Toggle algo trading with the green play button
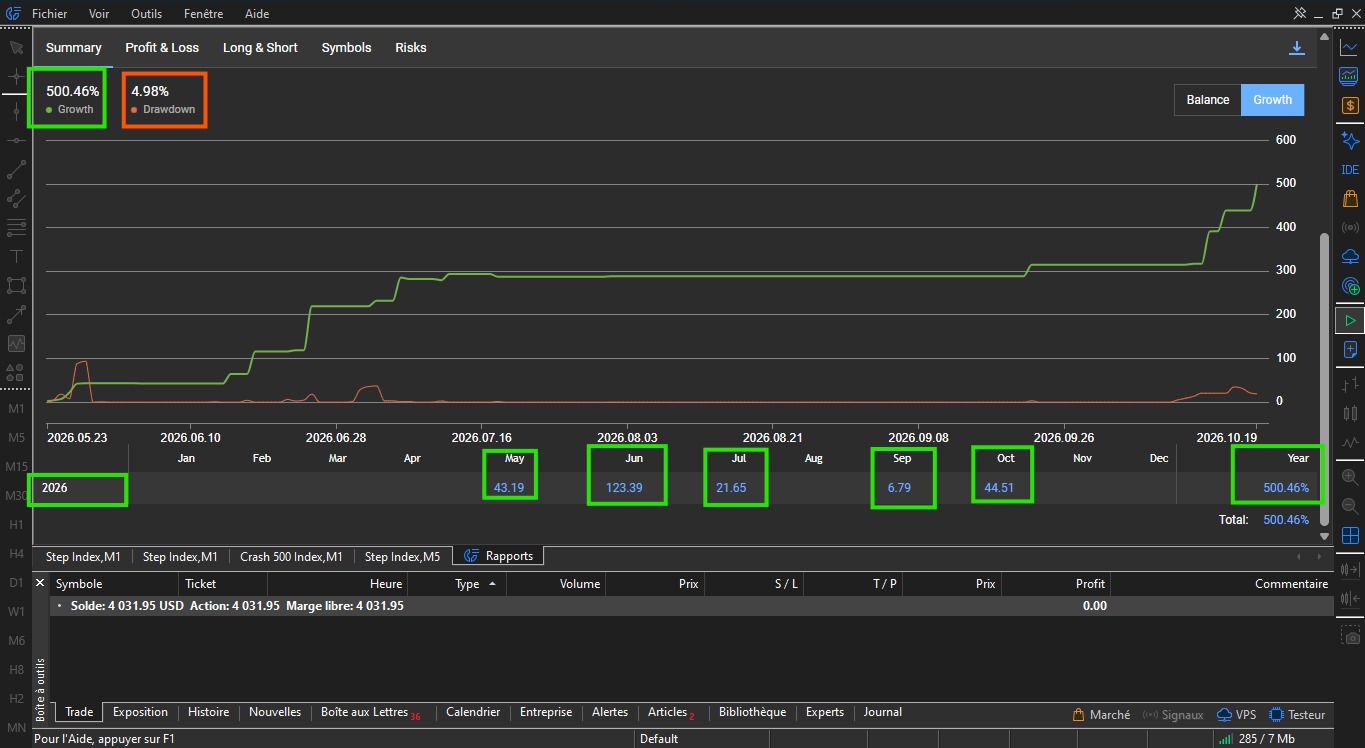The height and width of the screenshot is (748, 1365). tap(1350, 321)
